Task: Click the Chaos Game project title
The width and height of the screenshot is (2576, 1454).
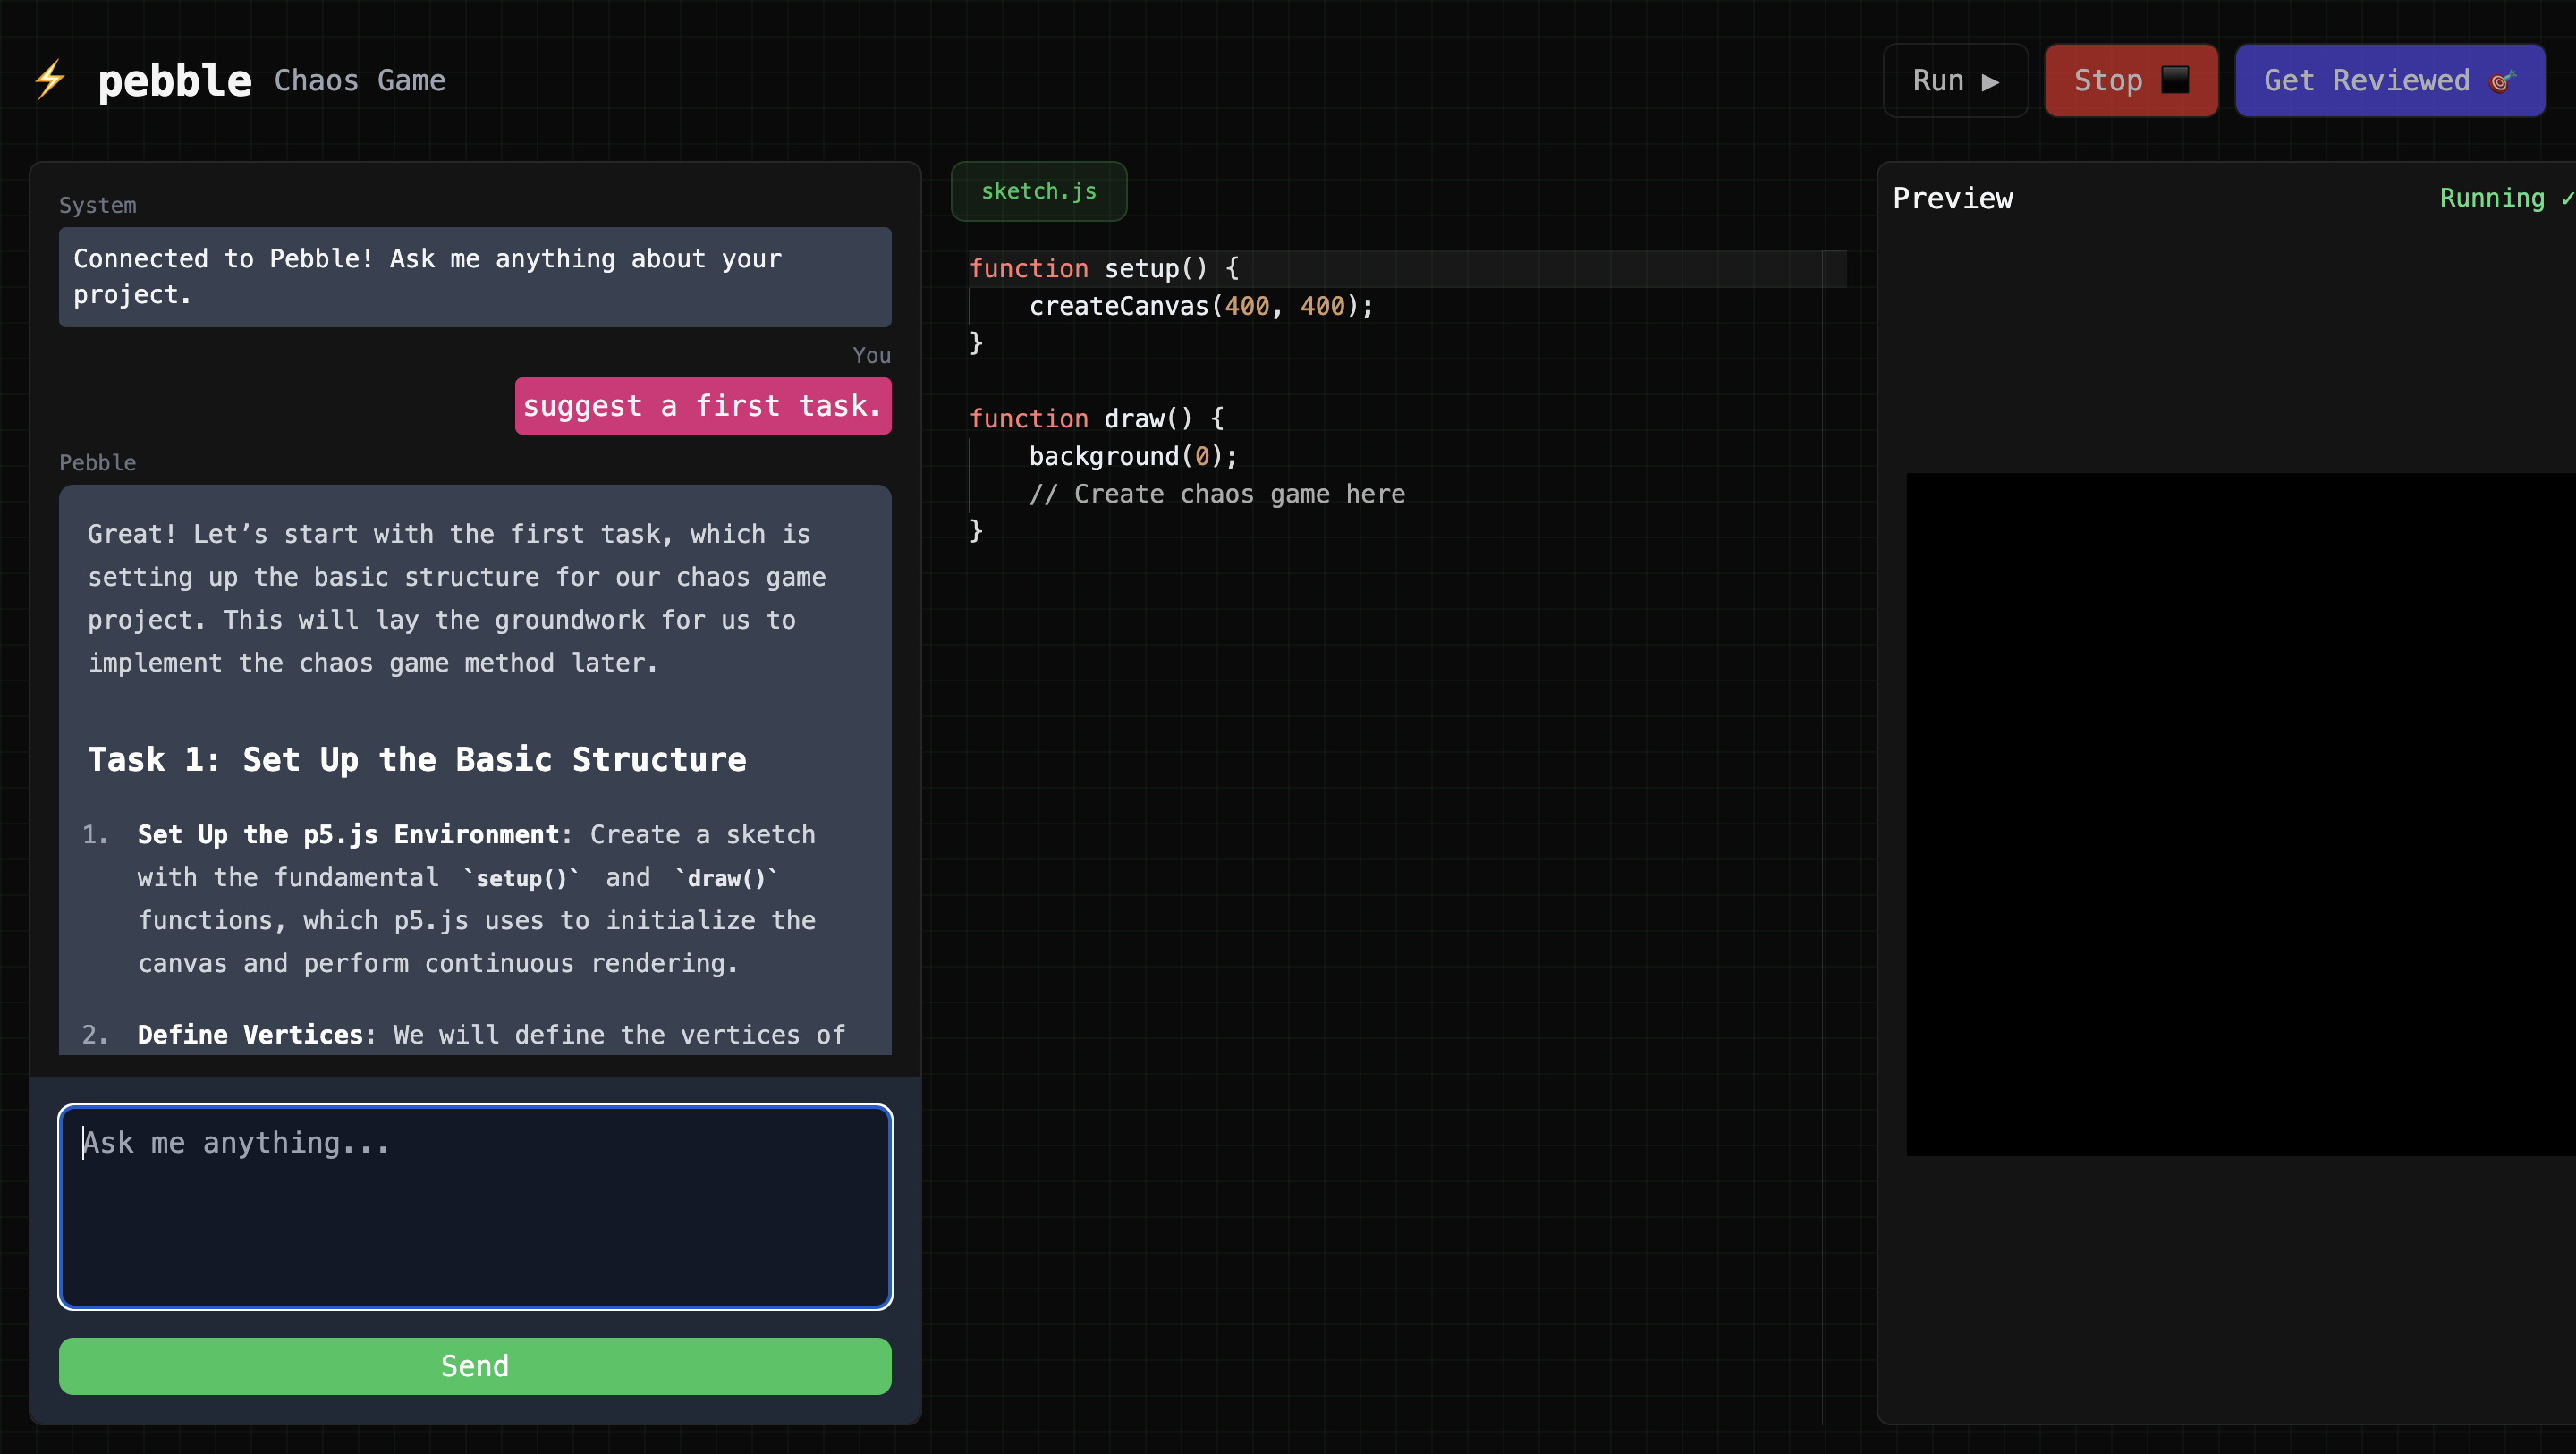Action: point(360,80)
